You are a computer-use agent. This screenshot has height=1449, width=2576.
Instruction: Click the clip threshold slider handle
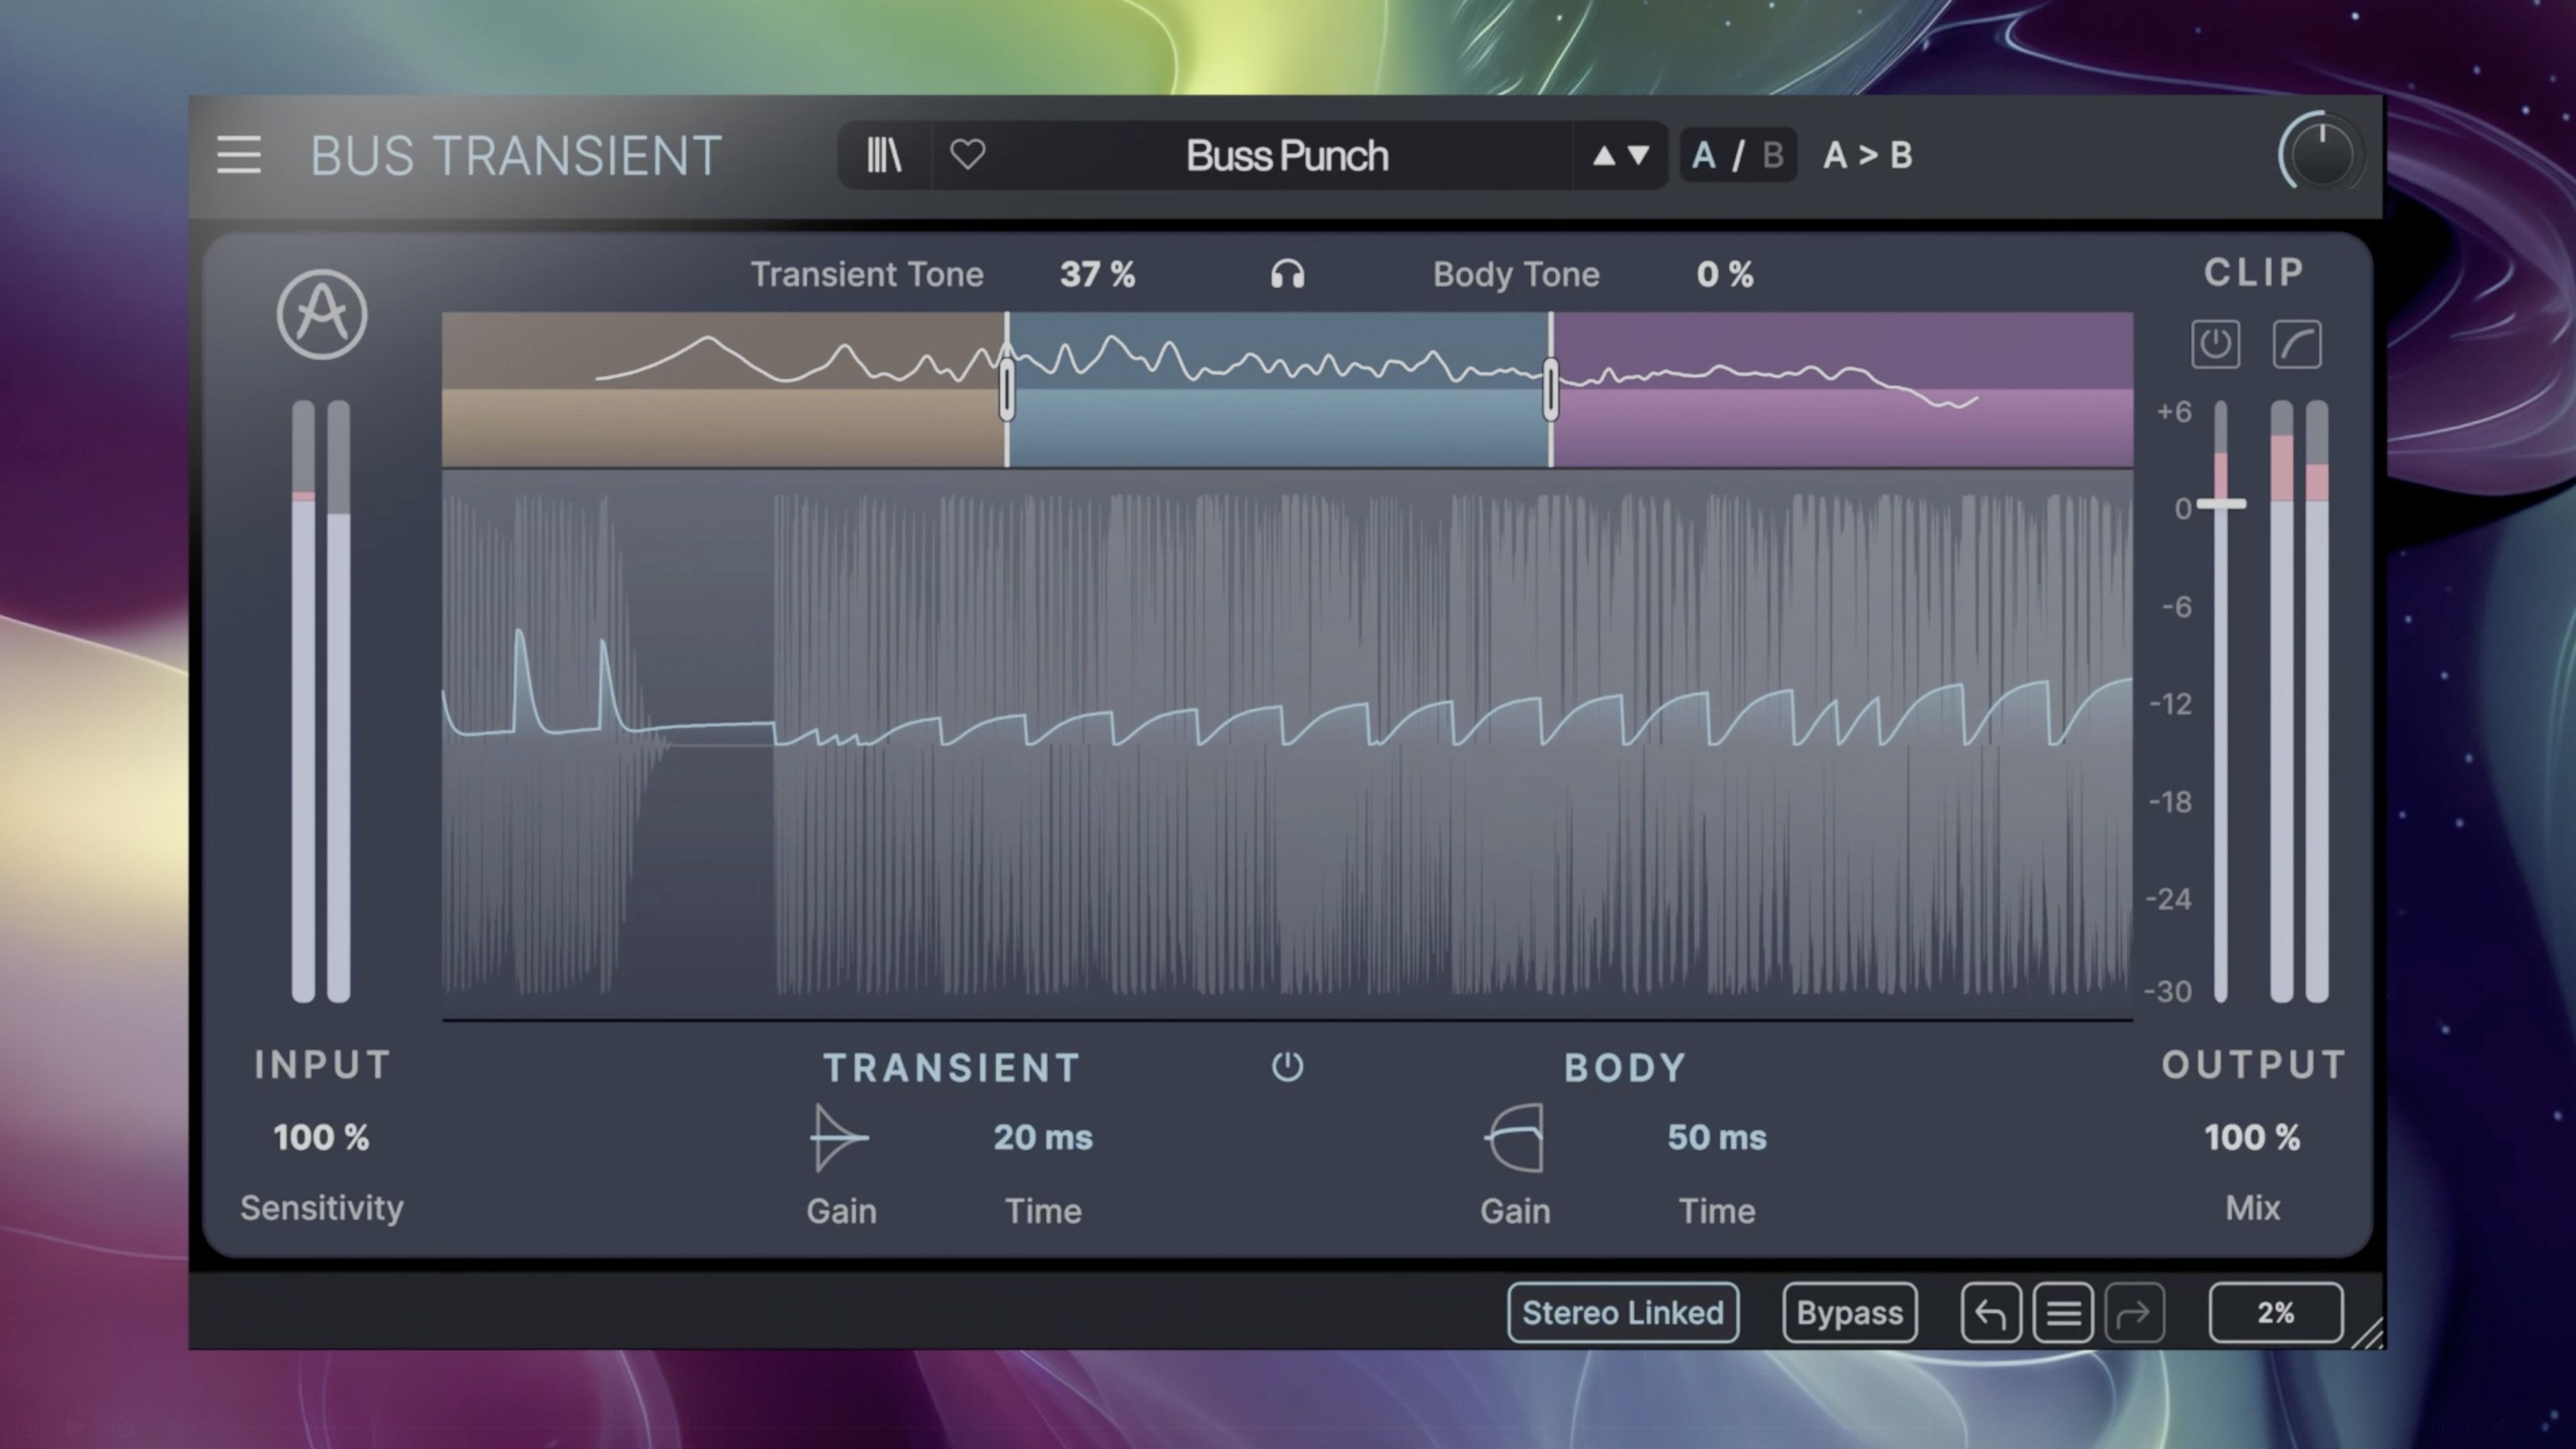click(2221, 505)
